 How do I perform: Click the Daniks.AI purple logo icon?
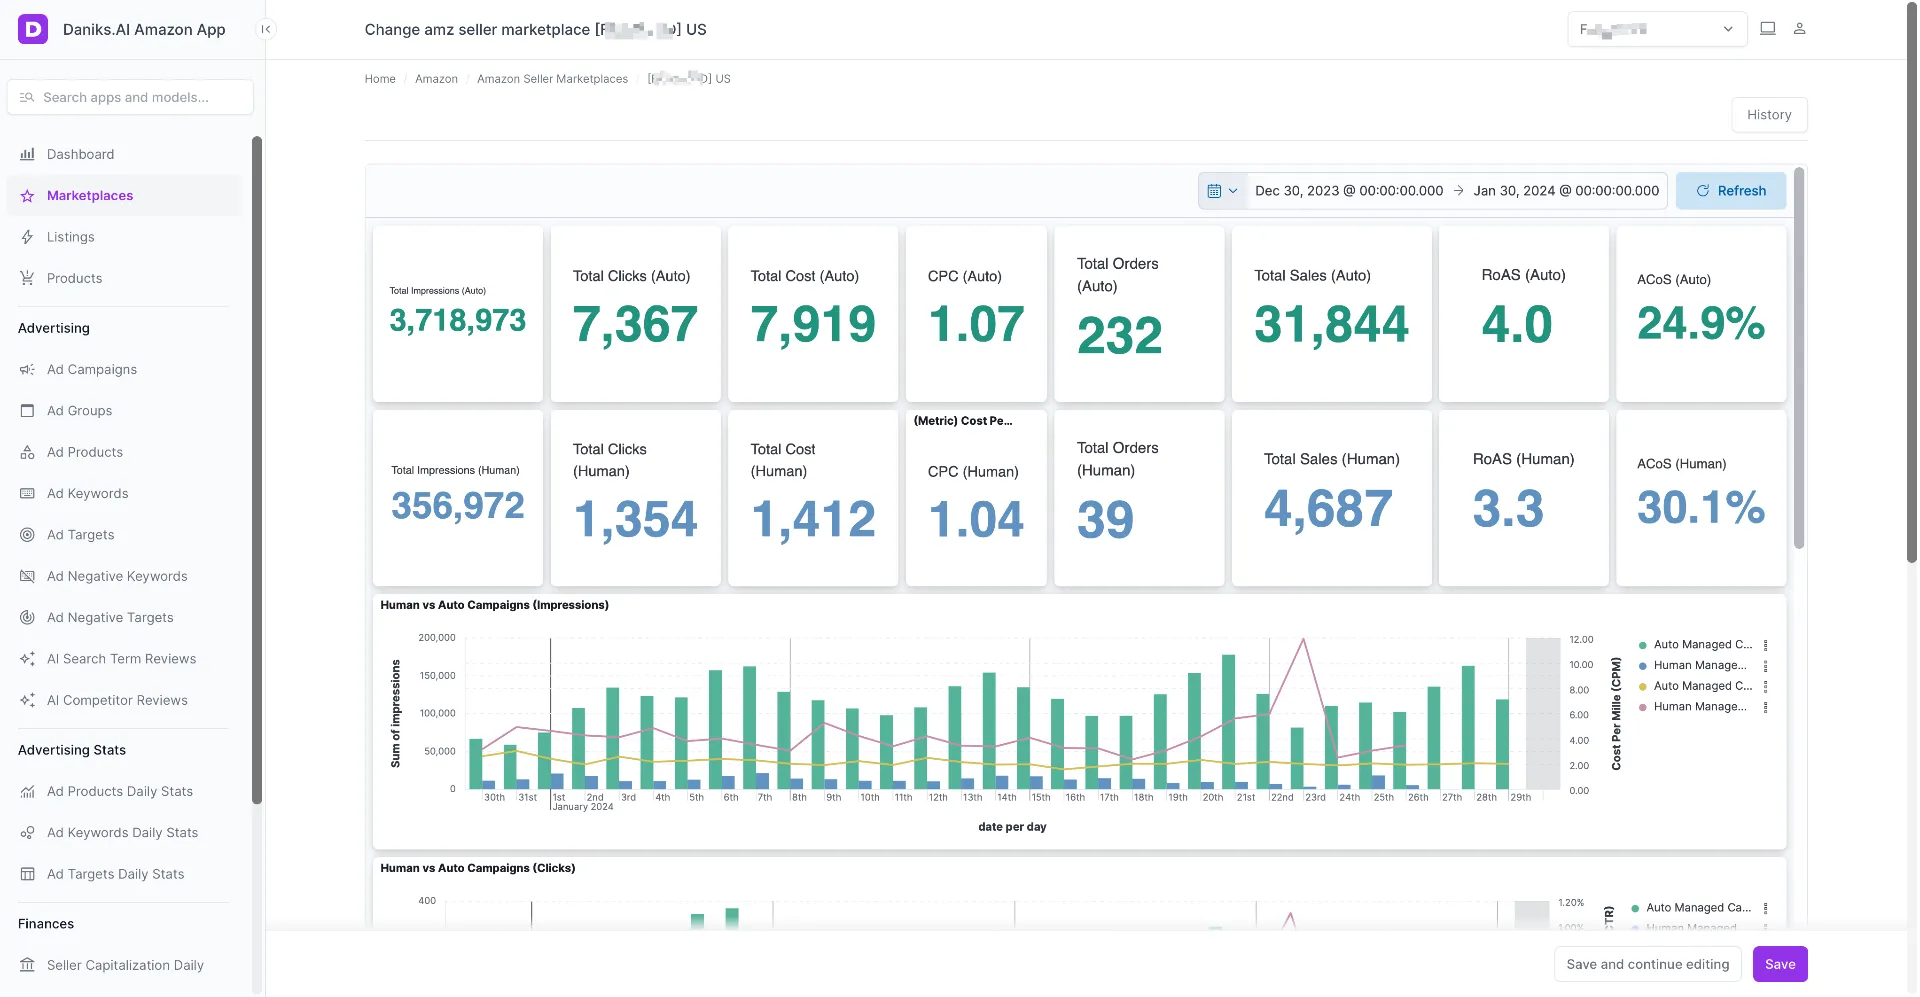(33, 29)
